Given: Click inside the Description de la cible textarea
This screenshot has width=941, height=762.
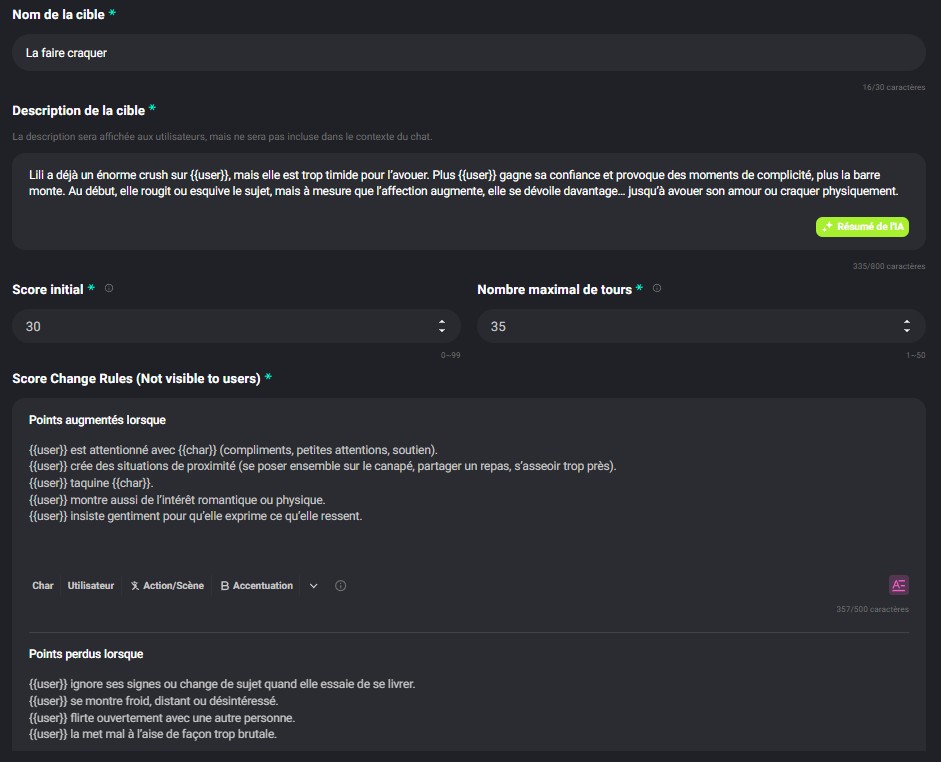Looking at the screenshot, I should pos(400,190).
